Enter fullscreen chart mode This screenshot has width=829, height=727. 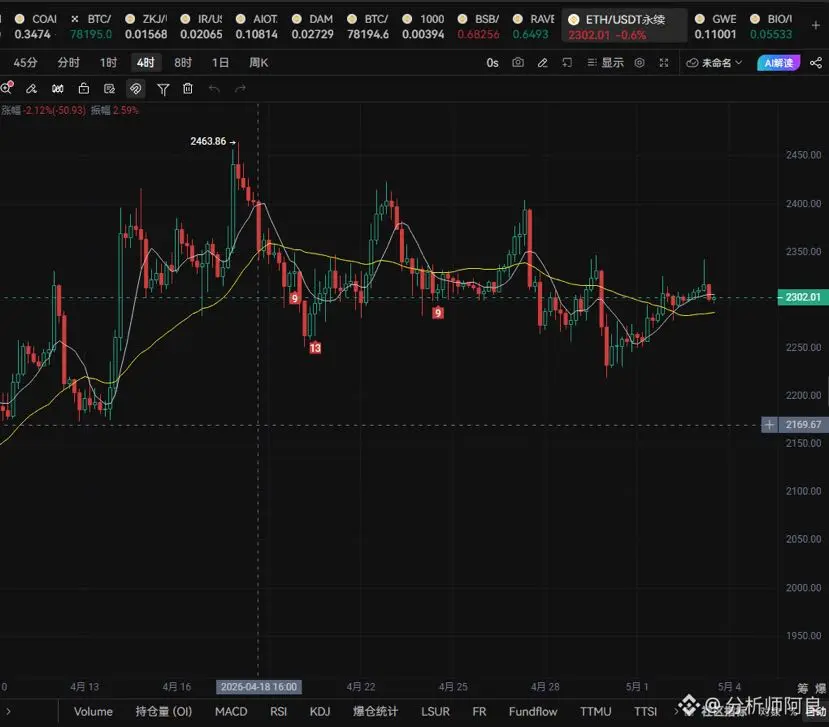[664, 63]
